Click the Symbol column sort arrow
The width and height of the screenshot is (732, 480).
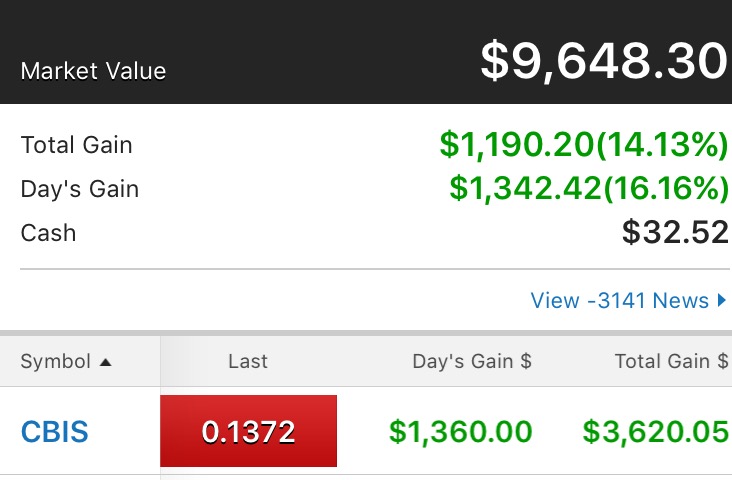pos(105,362)
